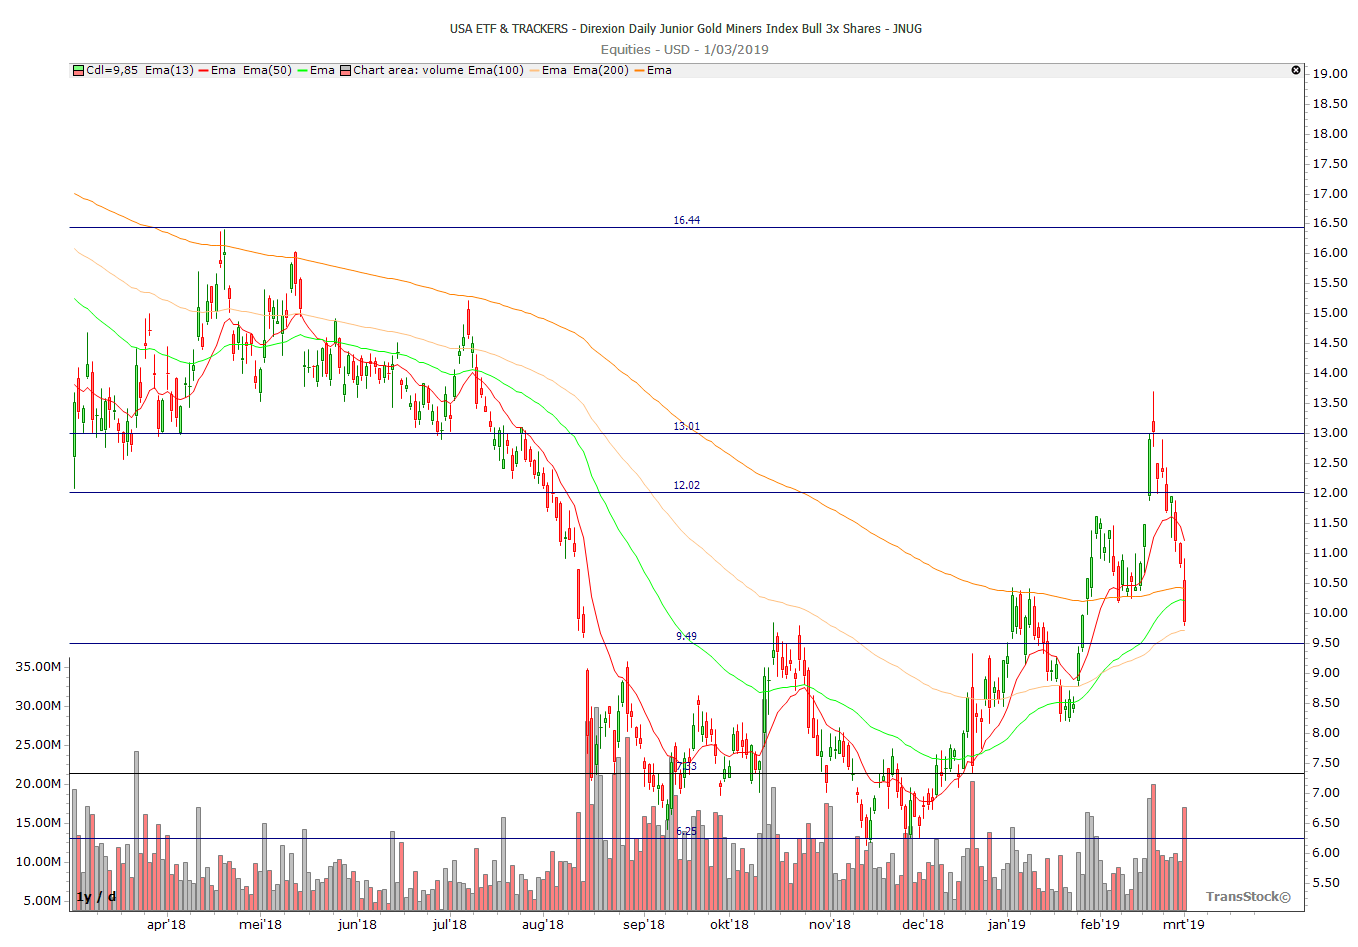Click the dark orange Ema(200) line swatch
The image size is (1358, 947).
[x=639, y=70]
